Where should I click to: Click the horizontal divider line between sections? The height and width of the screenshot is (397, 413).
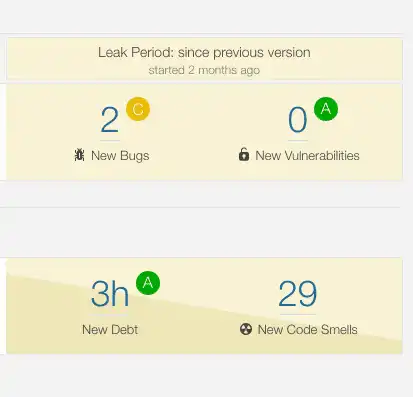[x=200, y=207]
